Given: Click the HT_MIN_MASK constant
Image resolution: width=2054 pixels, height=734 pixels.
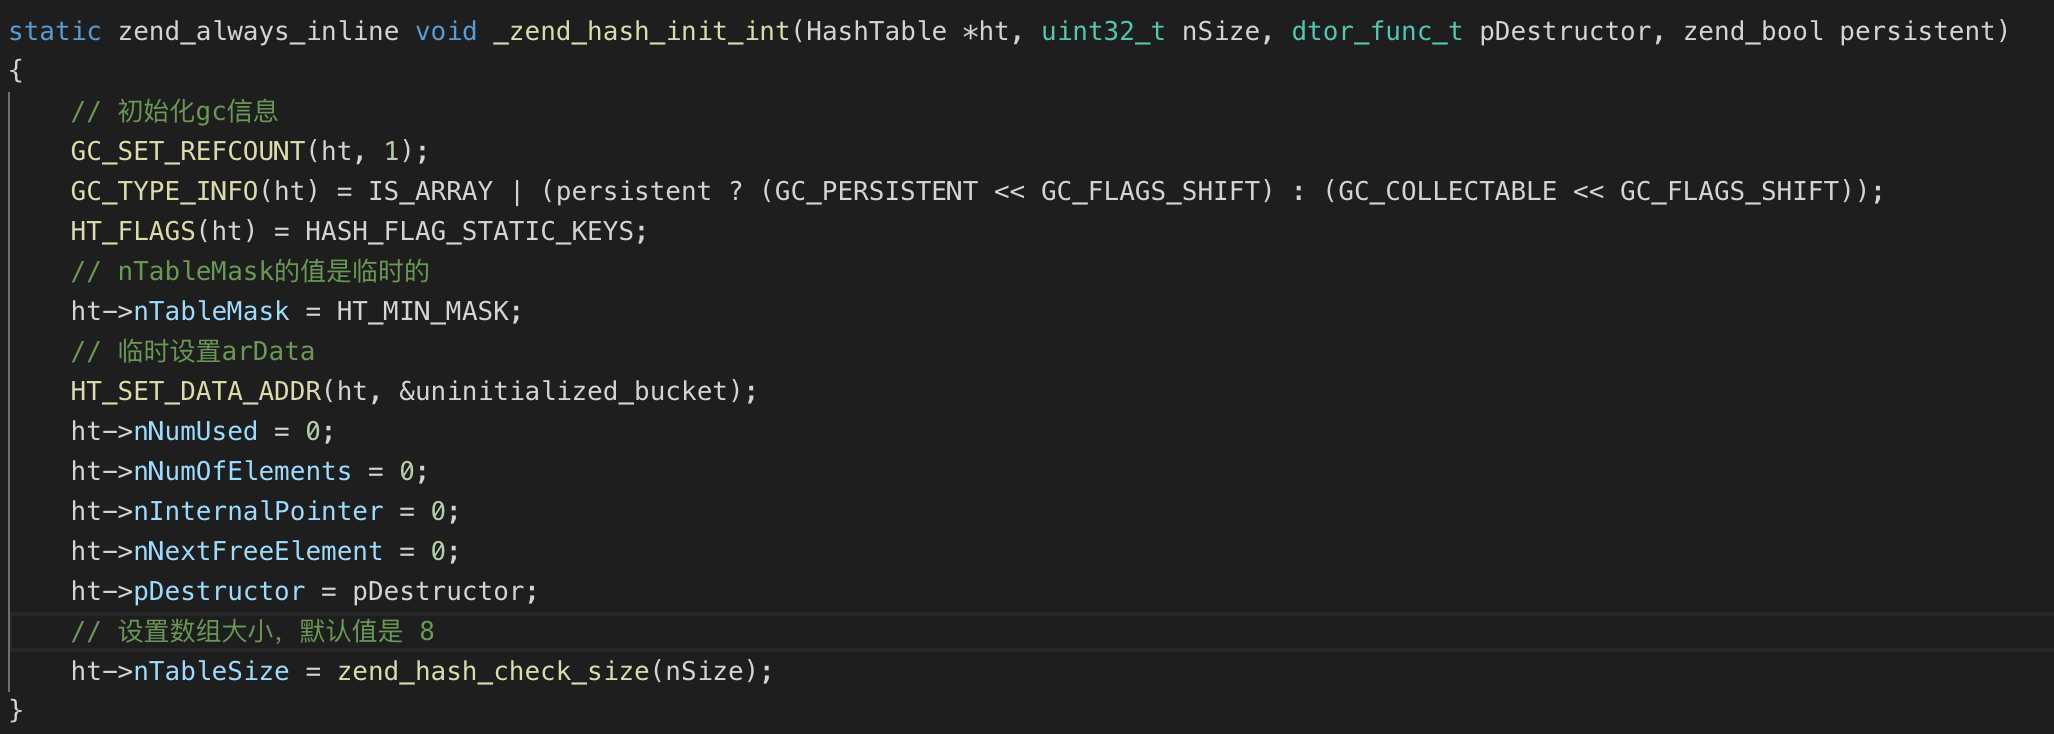Looking at the screenshot, I should (x=422, y=311).
